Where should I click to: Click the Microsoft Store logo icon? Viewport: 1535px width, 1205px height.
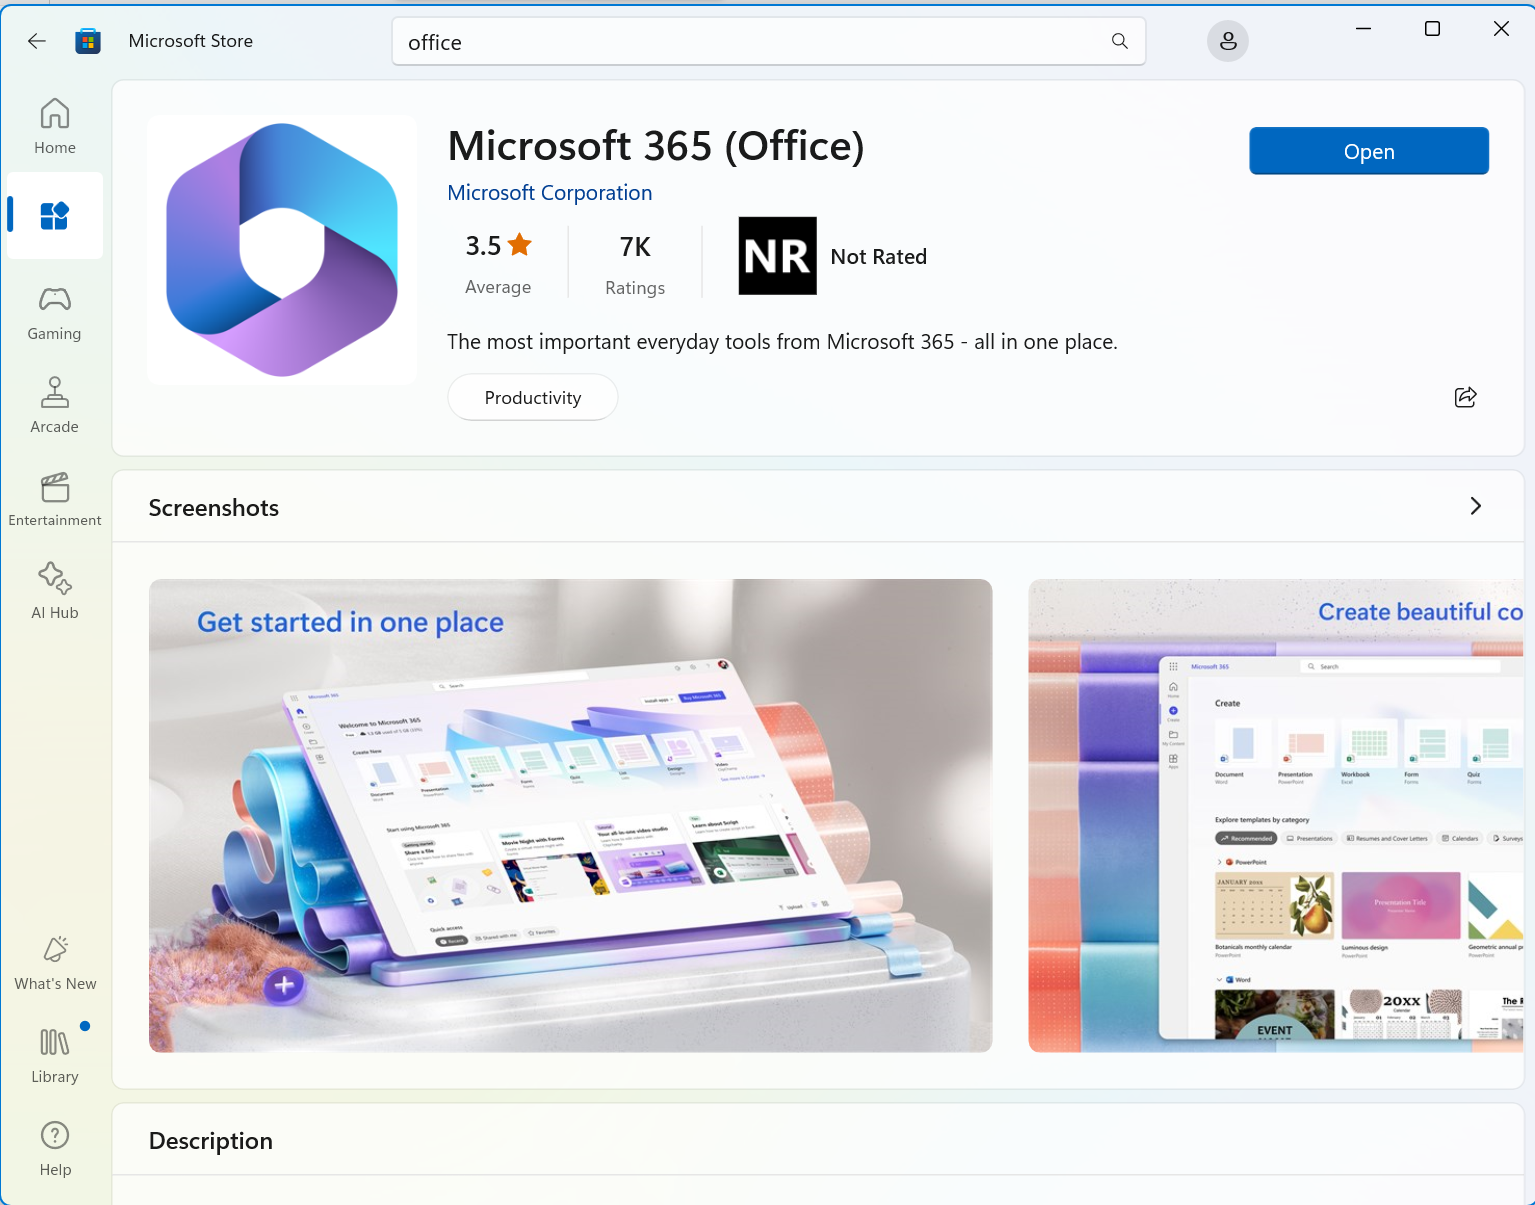pyautogui.click(x=88, y=41)
